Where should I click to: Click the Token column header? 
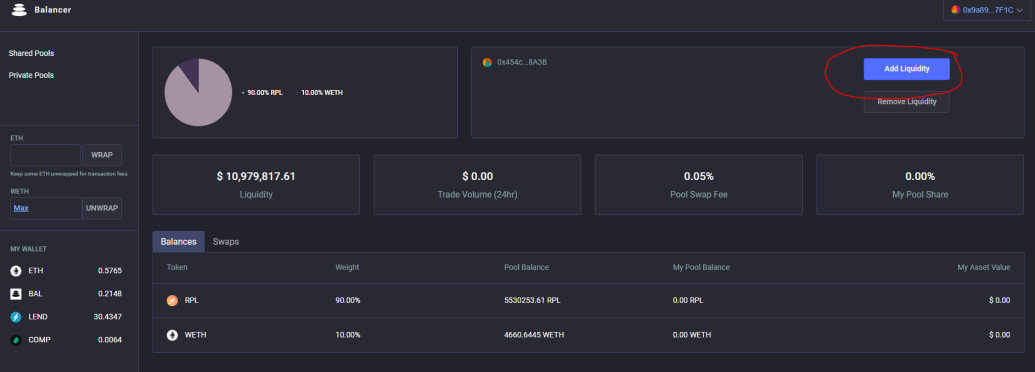tap(177, 267)
